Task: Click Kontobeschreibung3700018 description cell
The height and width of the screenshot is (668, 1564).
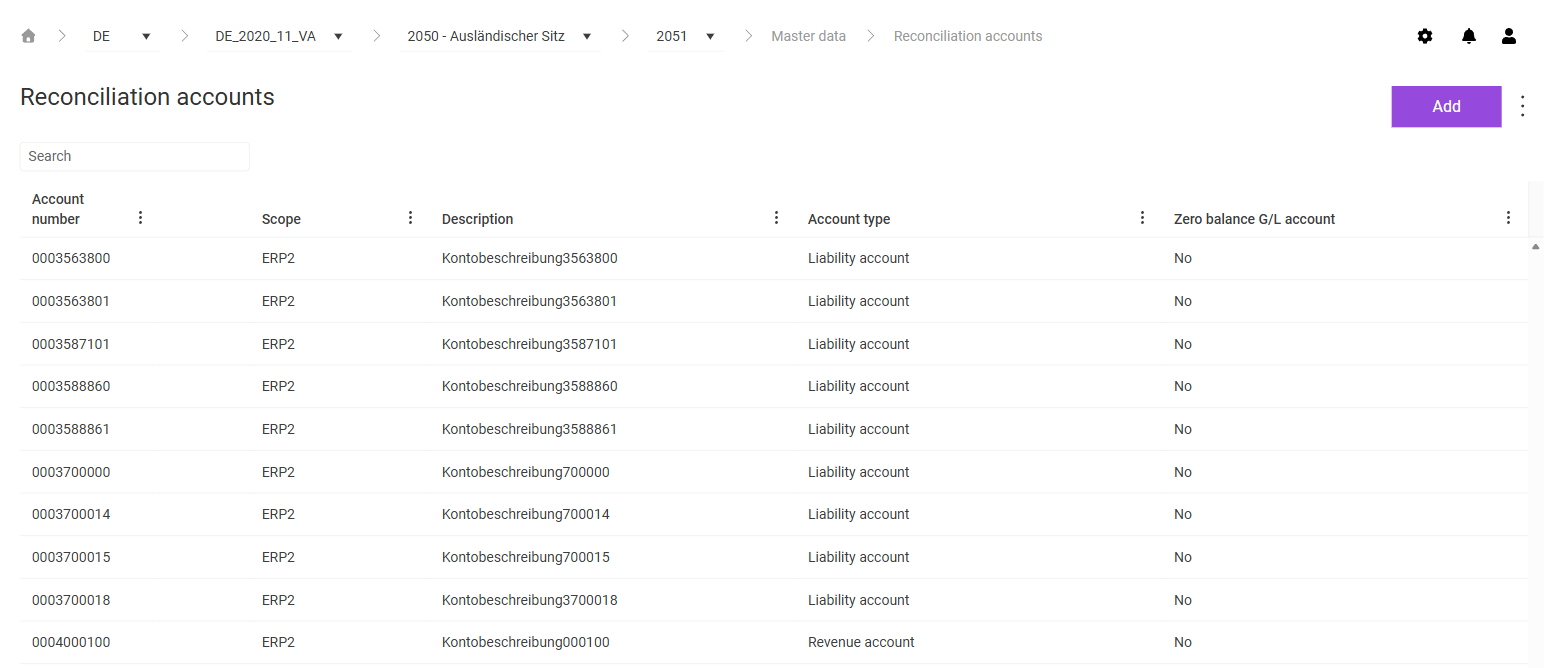Action: pos(530,600)
